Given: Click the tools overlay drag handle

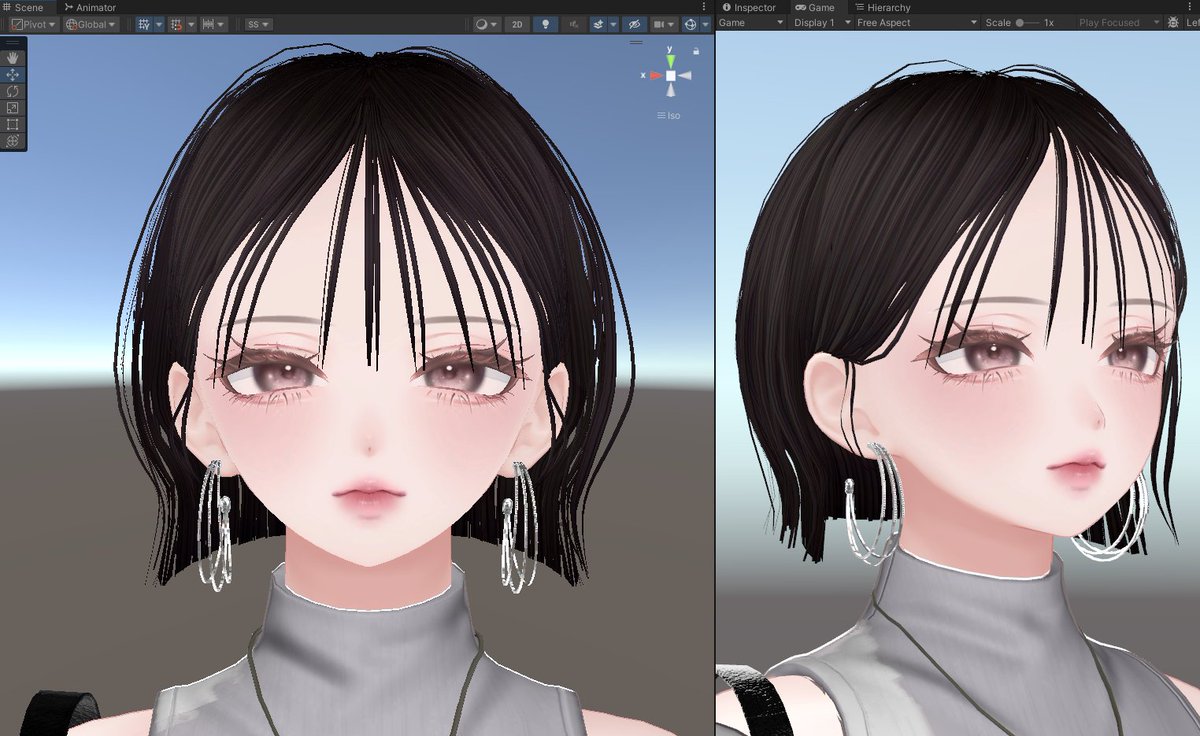Looking at the screenshot, I should point(13,43).
